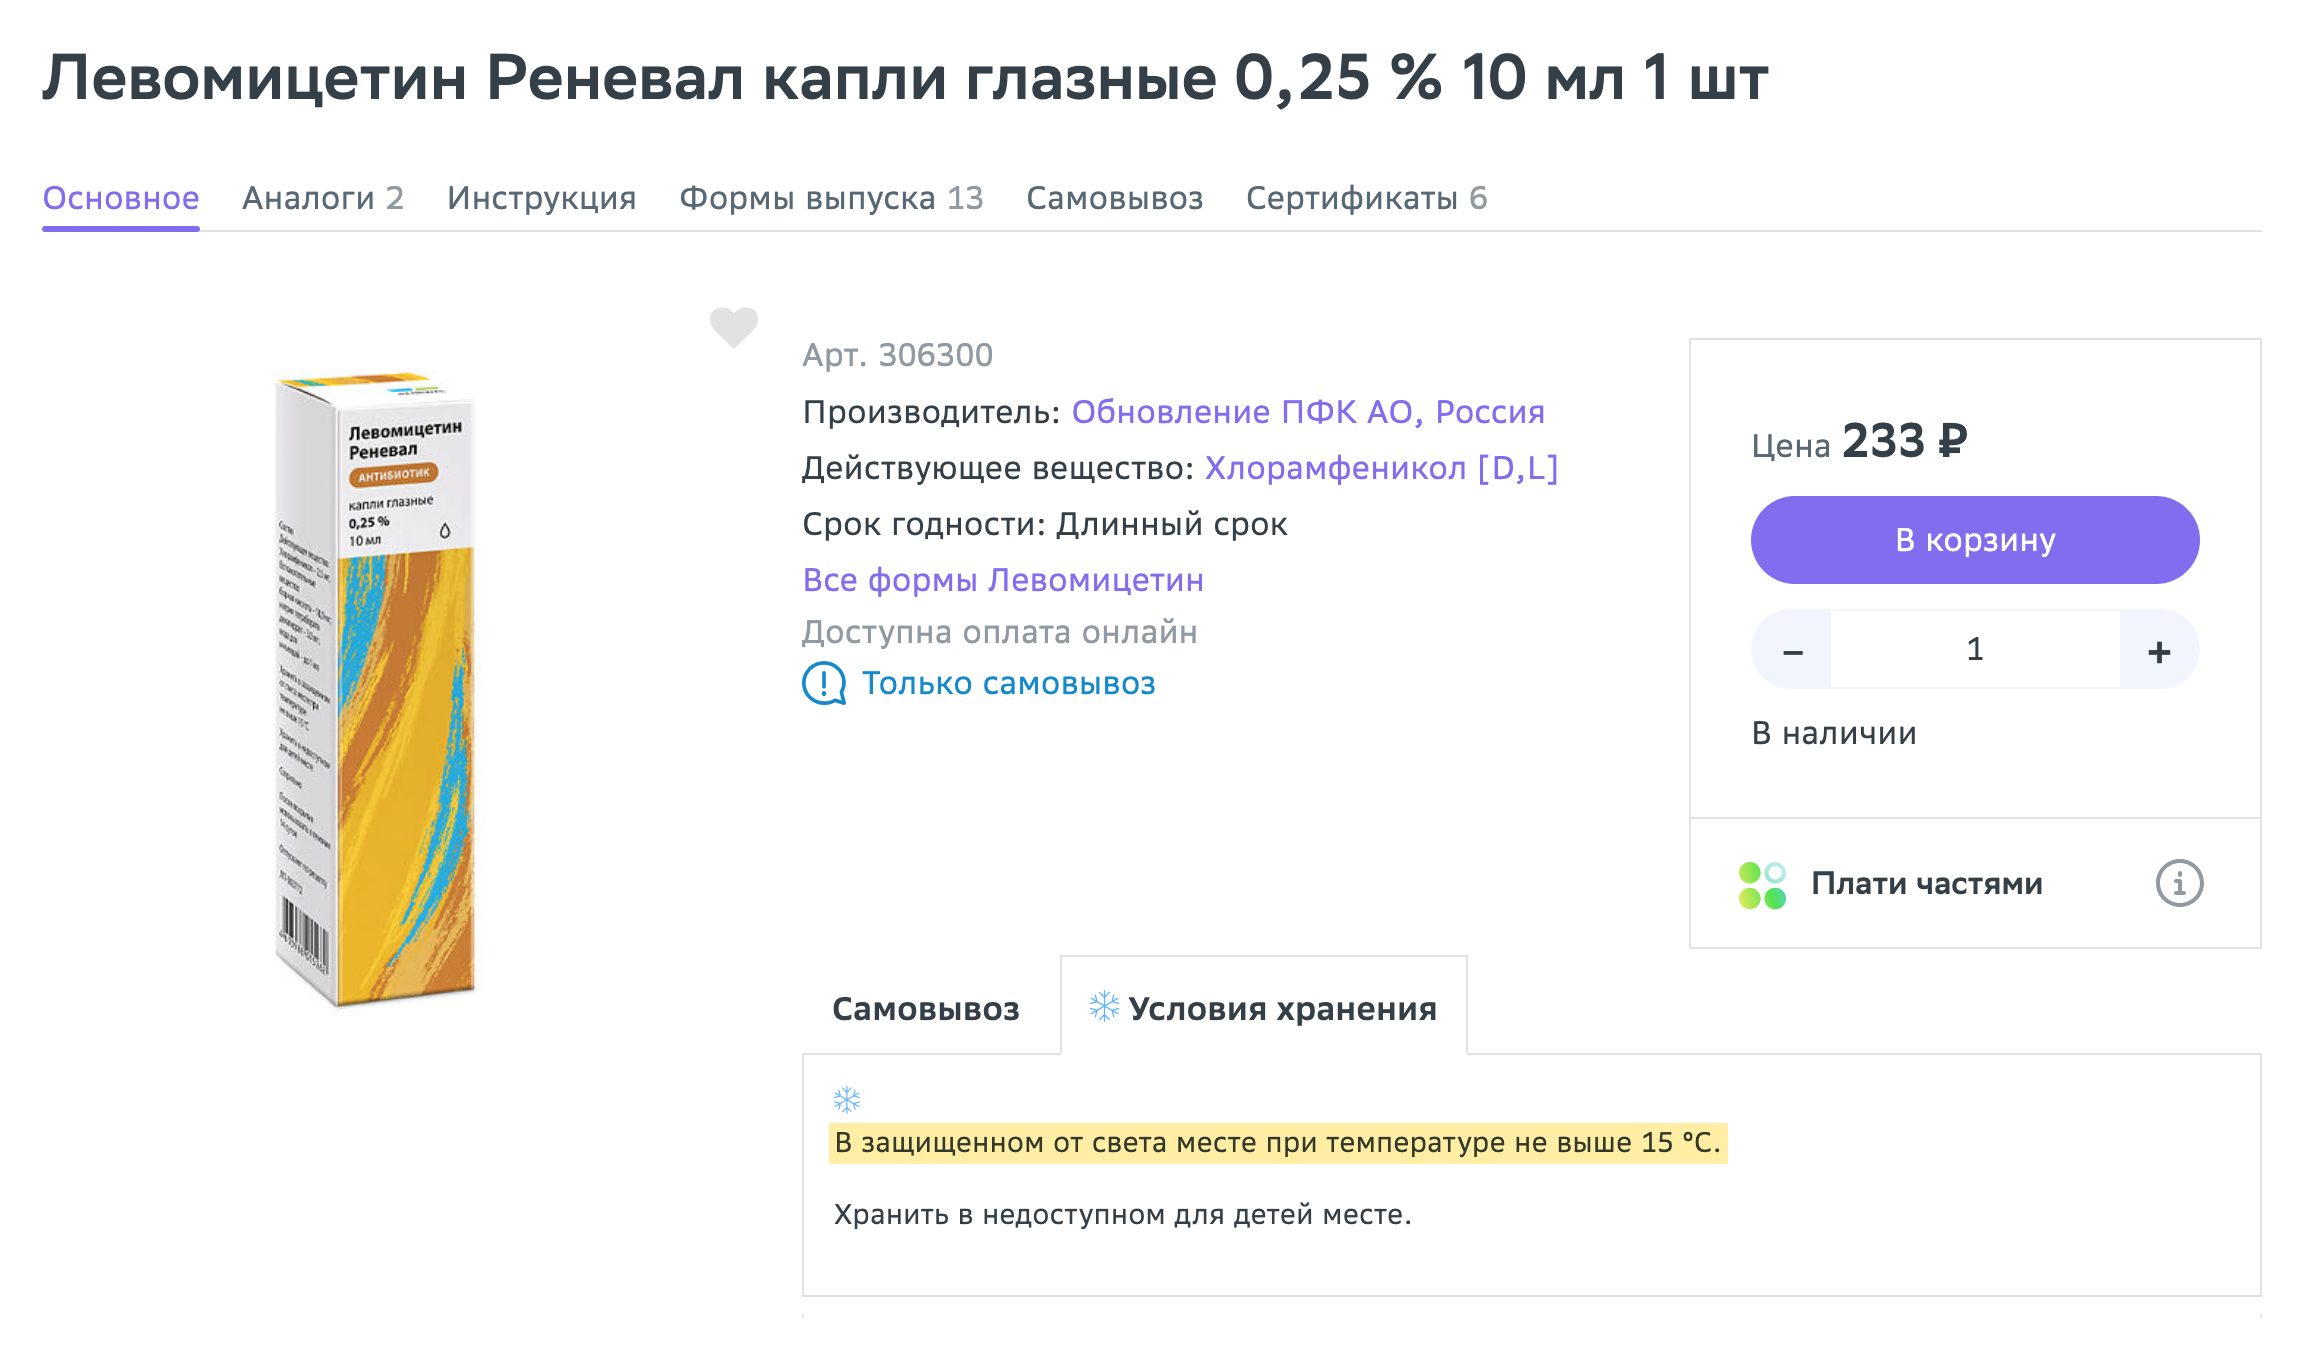The height and width of the screenshot is (1360, 2300).
Task: Click the Только самовывоз link
Action: [x=1008, y=684]
